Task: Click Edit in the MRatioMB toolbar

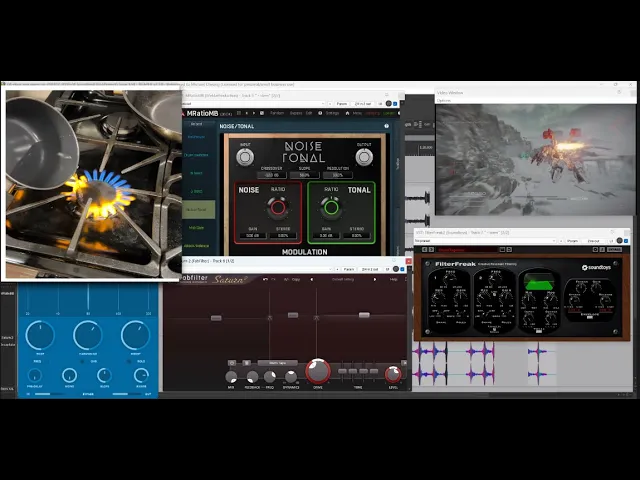Action: click(309, 113)
